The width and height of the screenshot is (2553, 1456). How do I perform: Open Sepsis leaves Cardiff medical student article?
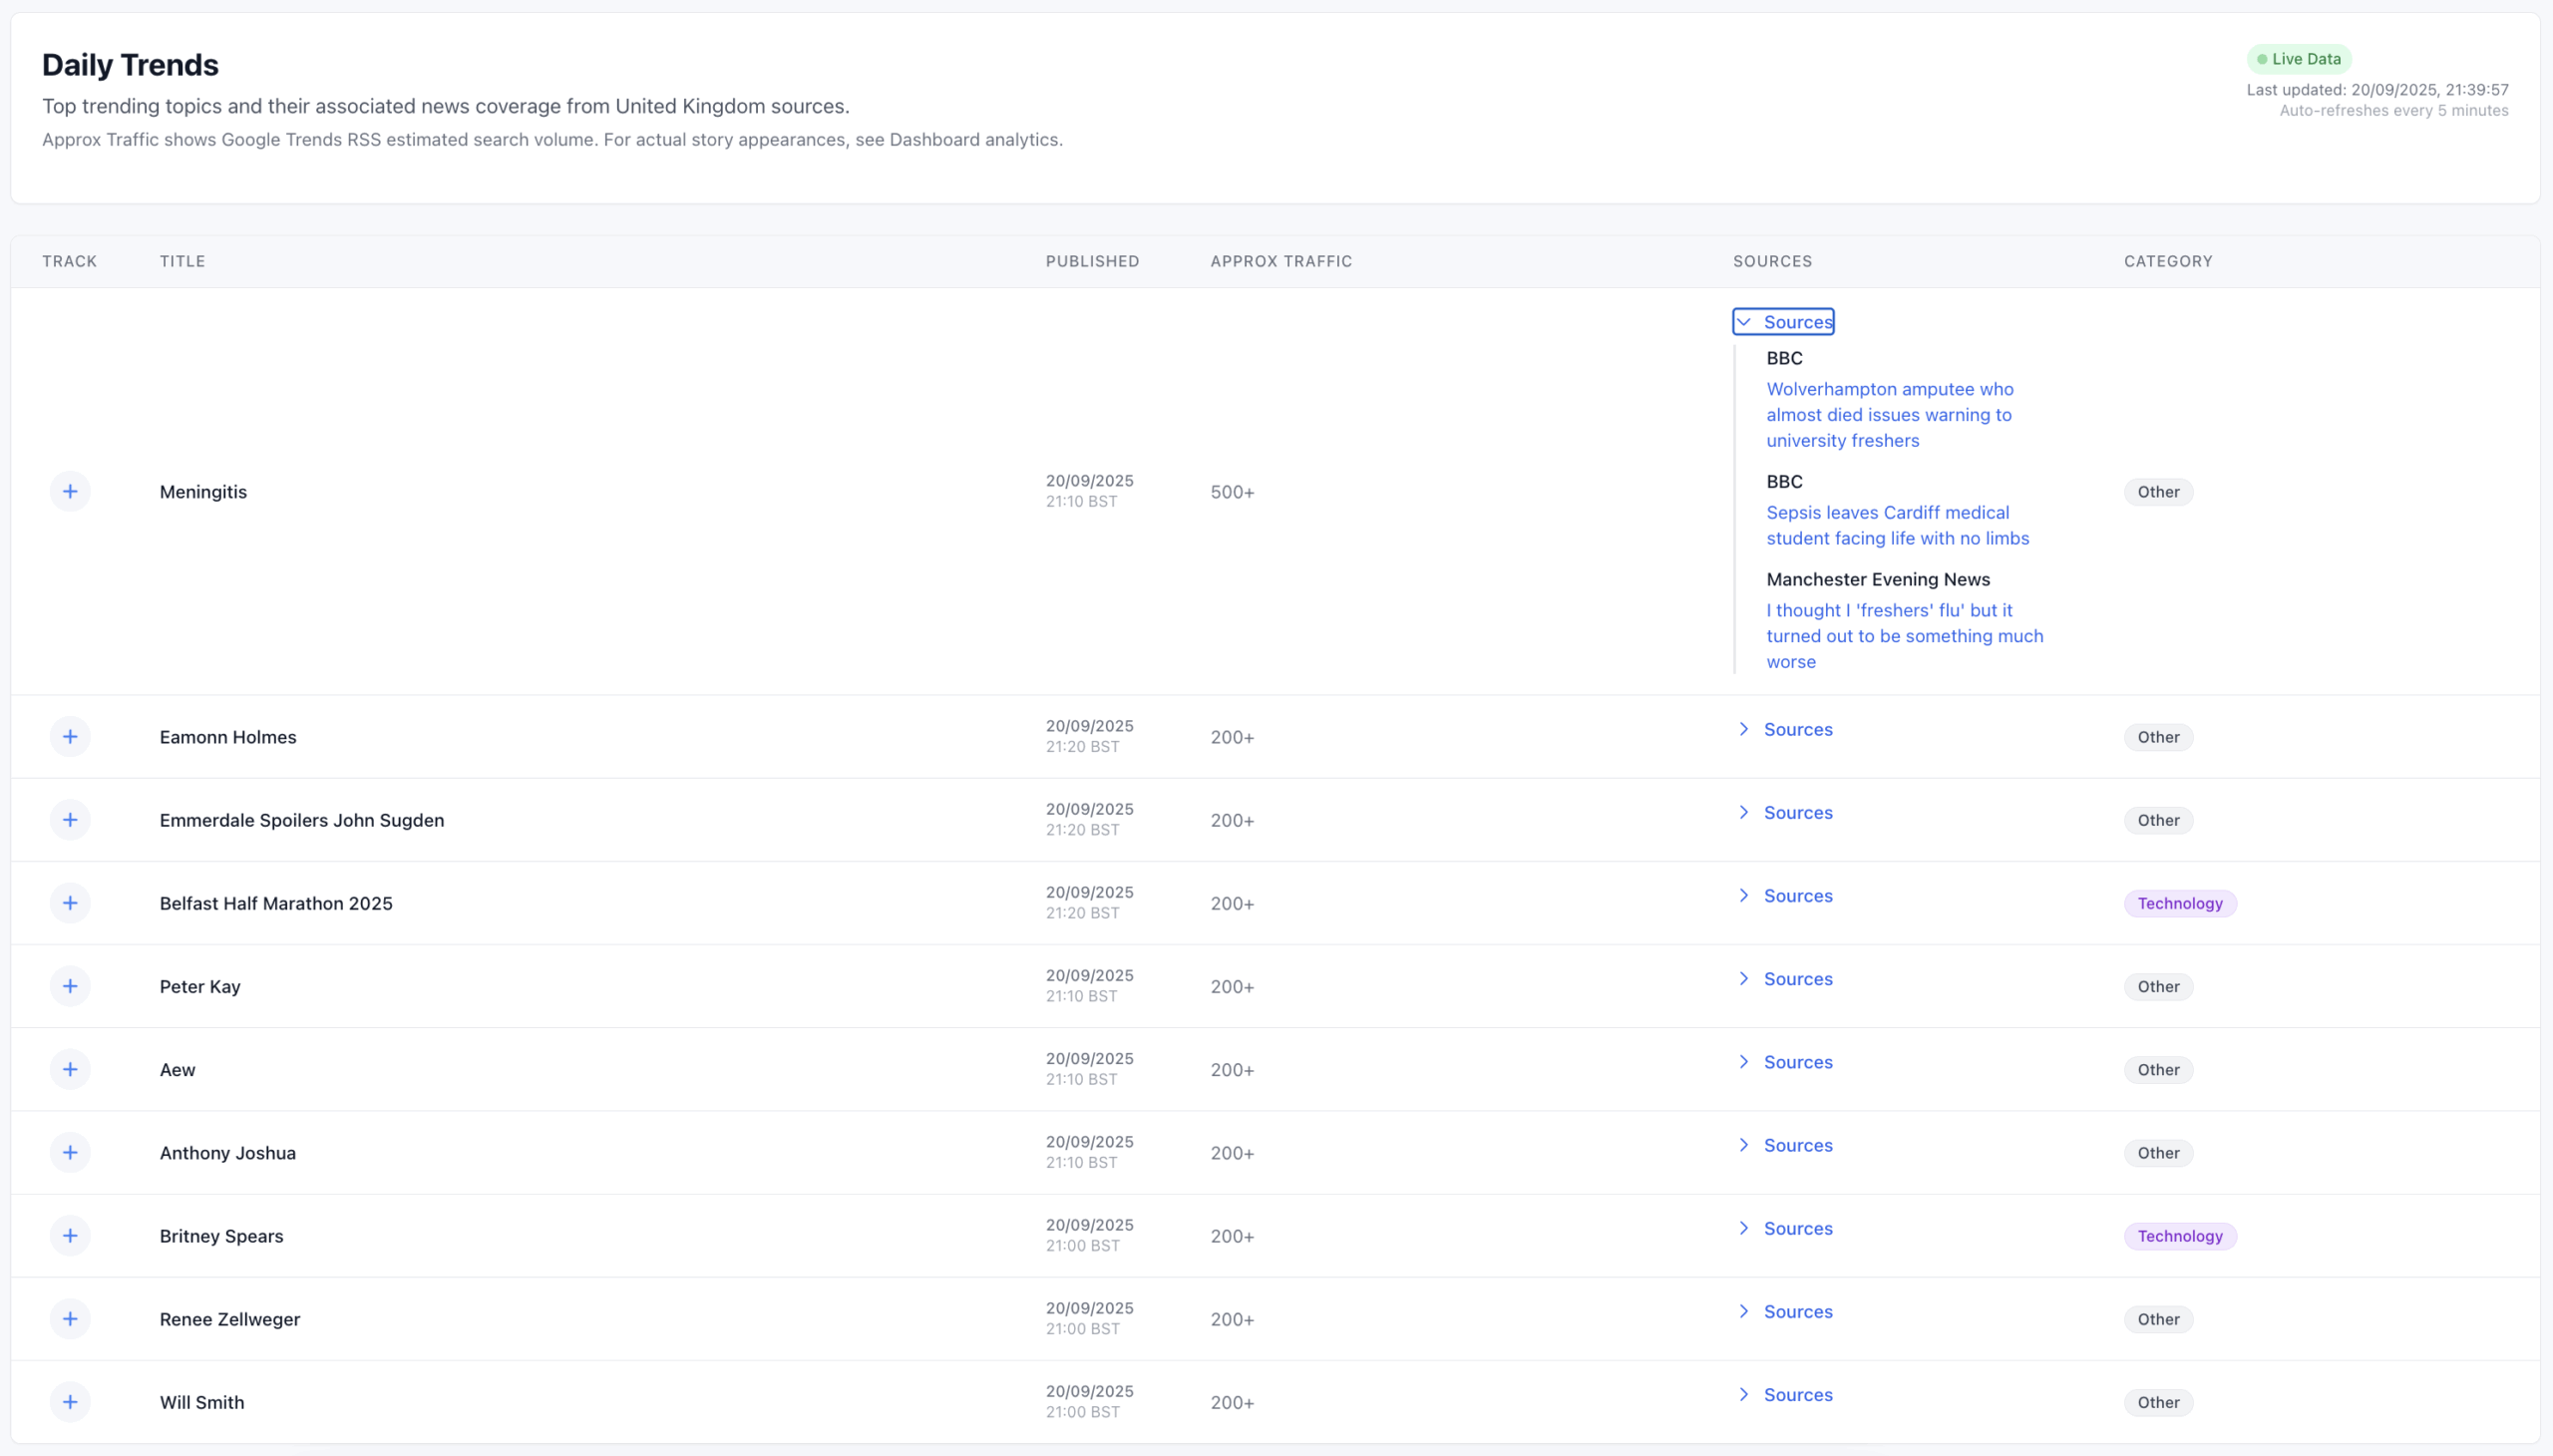pyautogui.click(x=1897, y=525)
